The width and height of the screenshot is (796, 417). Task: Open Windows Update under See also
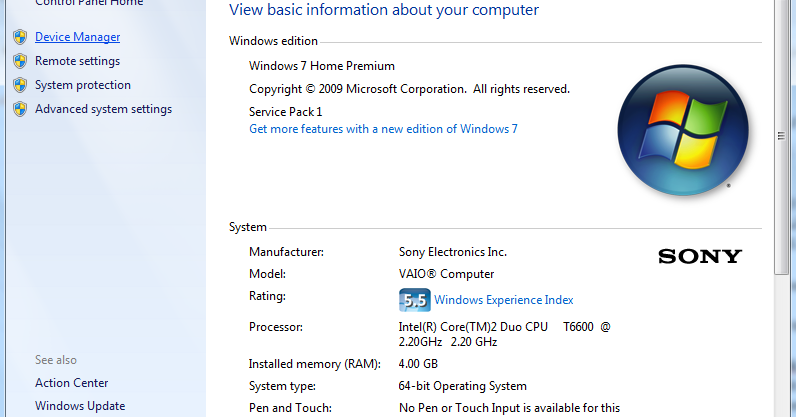pos(80,406)
